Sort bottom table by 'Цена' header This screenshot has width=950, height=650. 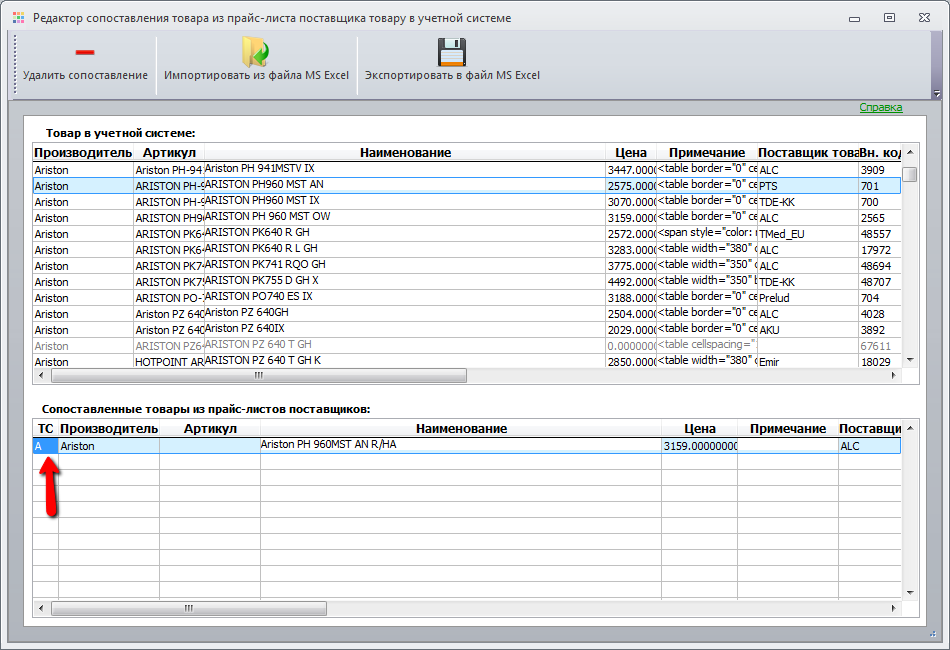coord(700,429)
